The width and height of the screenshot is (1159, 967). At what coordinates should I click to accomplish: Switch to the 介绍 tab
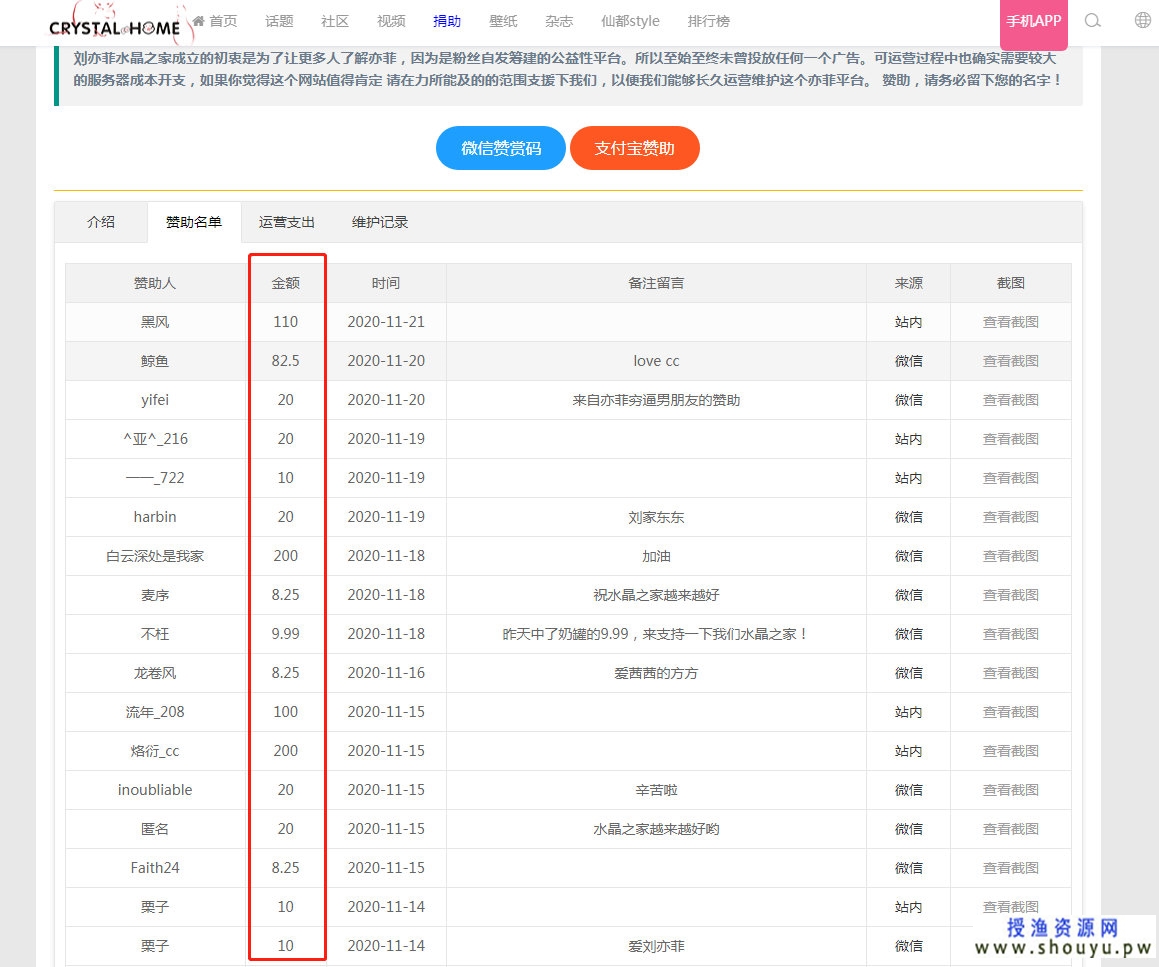tap(101, 222)
